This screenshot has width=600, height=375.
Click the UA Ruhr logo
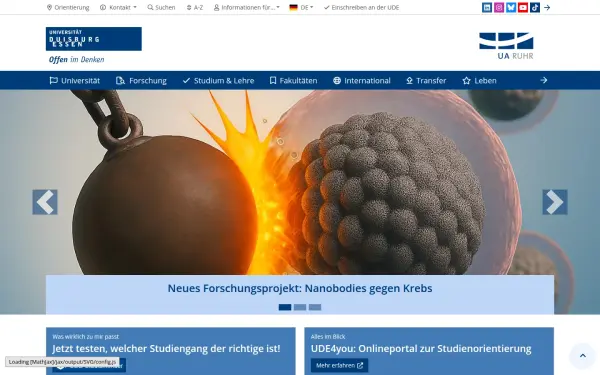[506, 46]
